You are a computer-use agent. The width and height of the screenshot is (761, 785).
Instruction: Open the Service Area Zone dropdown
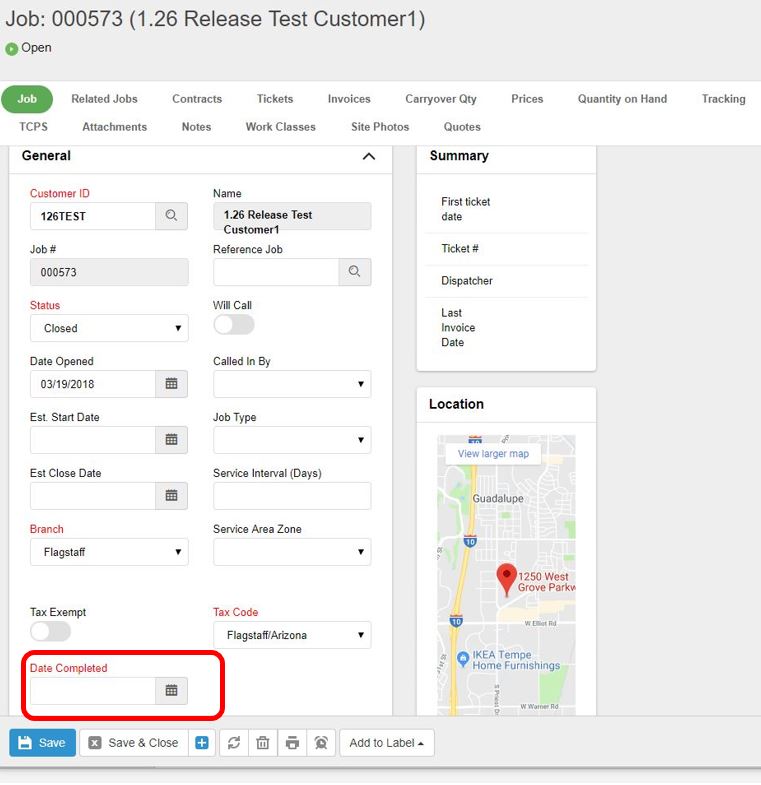point(292,552)
